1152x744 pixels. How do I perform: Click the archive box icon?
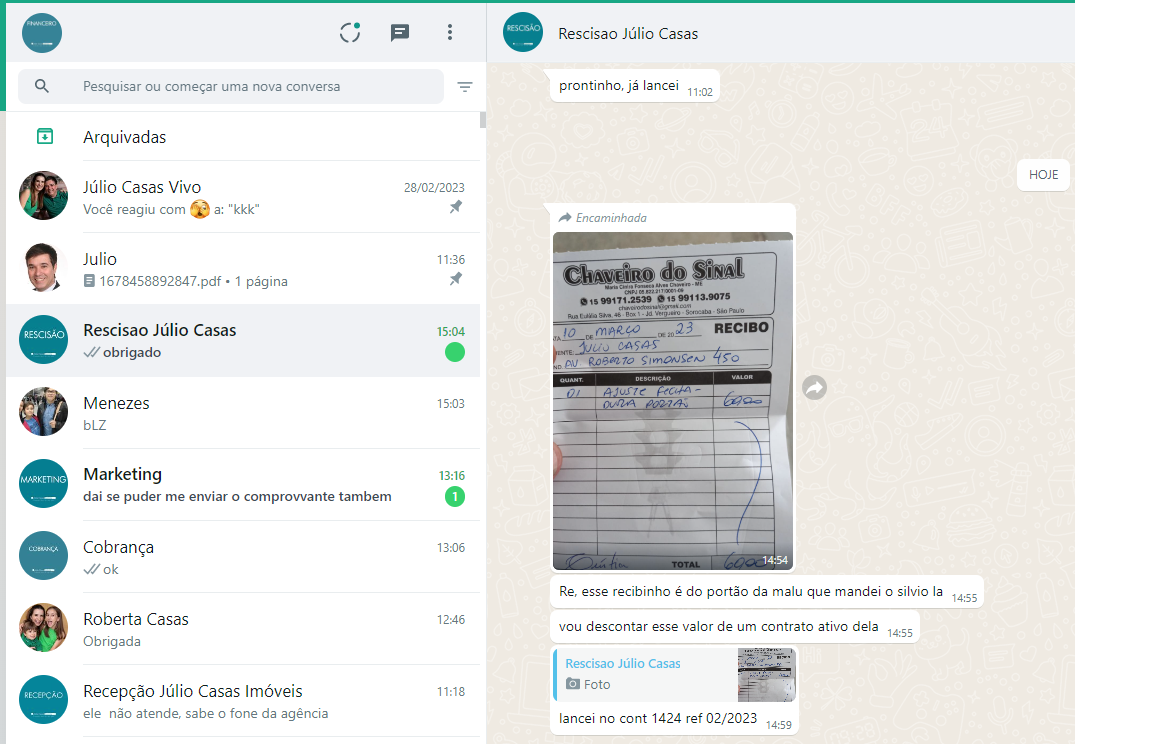click(x=44, y=136)
